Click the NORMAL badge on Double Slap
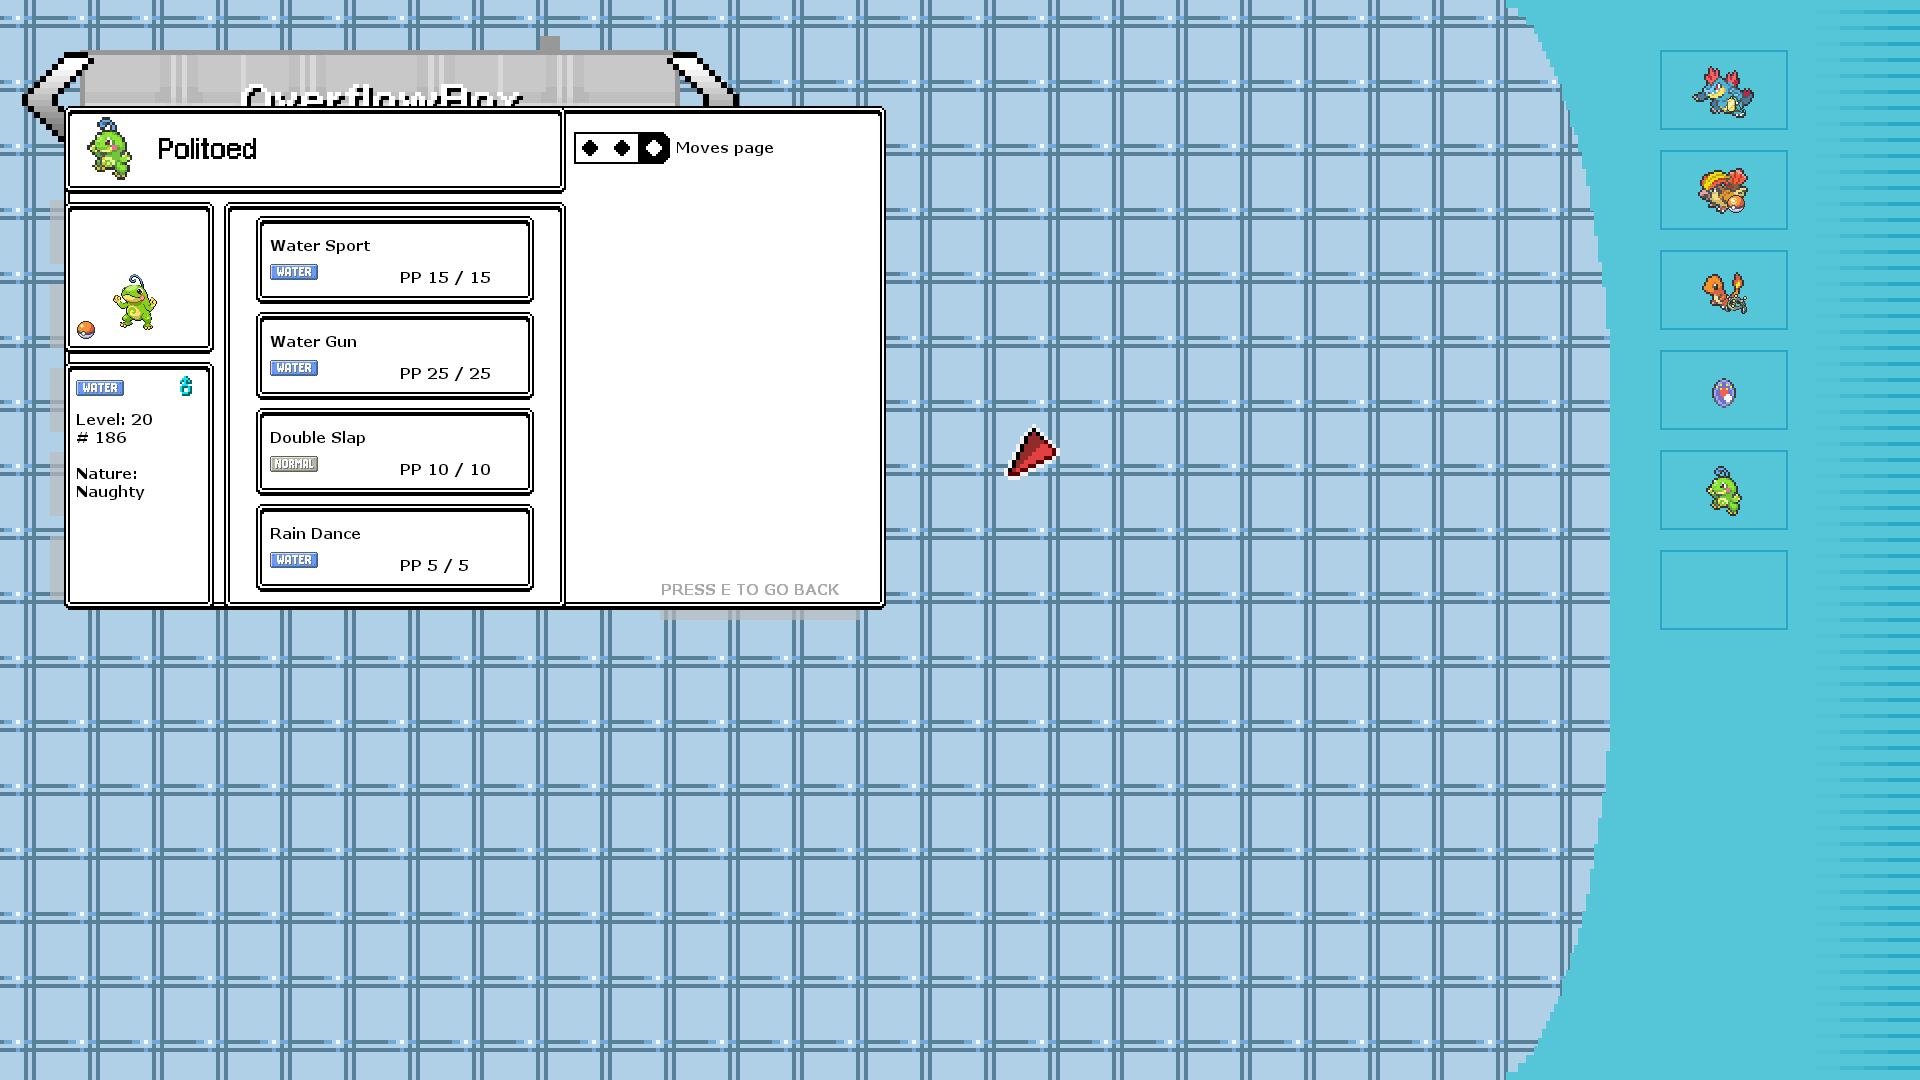The height and width of the screenshot is (1080, 1920). [x=294, y=464]
